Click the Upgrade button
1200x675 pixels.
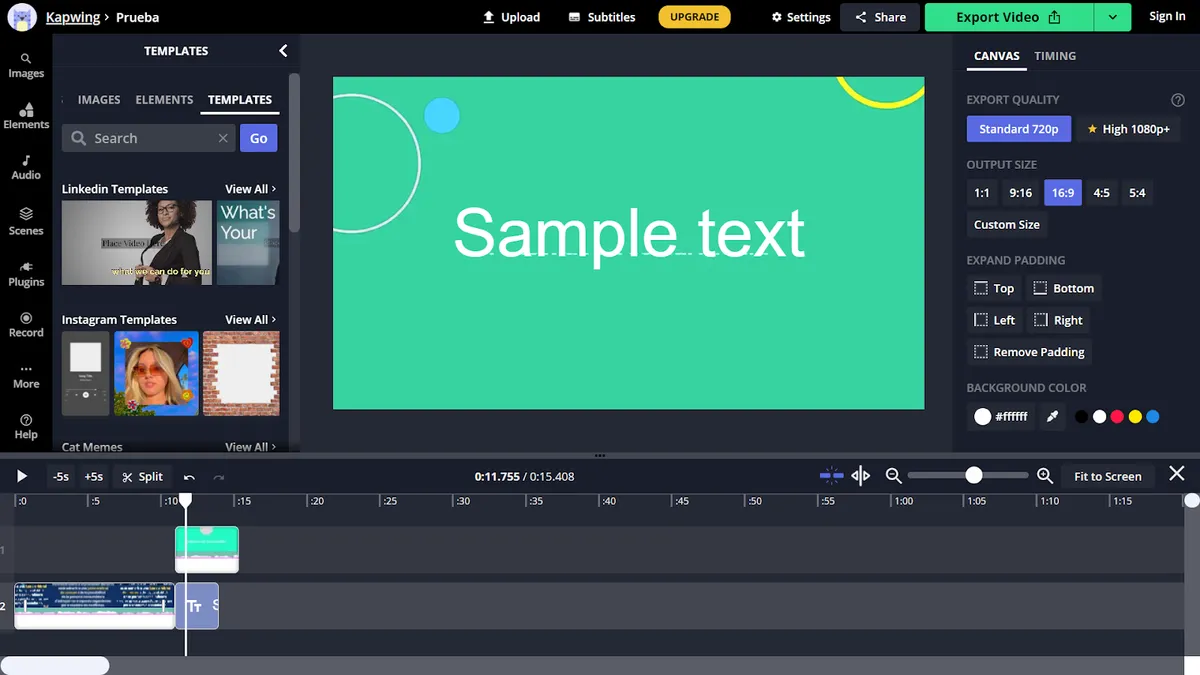point(695,17)
